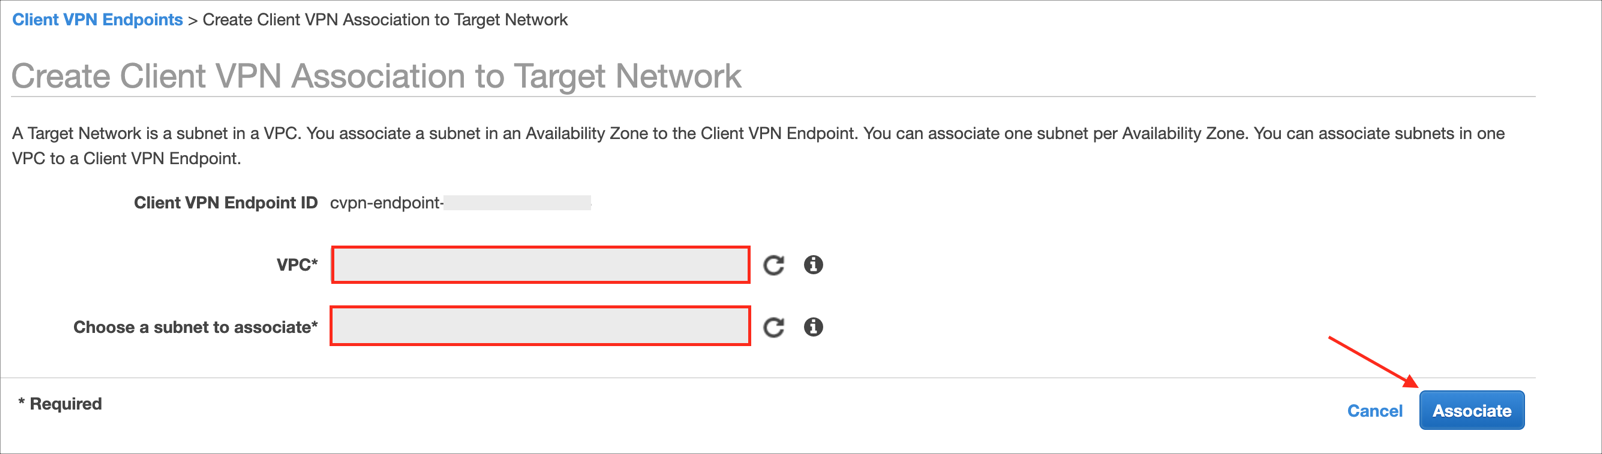Screen dimensions: 1602x454
Task: Click the '* Required' note
Action: [x=60, y=404]
